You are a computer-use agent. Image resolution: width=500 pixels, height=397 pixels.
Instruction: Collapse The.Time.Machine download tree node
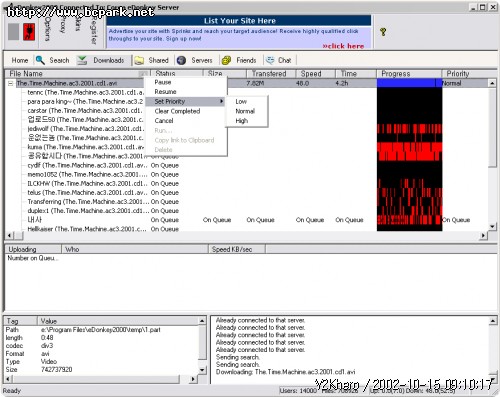pyautogui.click(x=11, y=83)
